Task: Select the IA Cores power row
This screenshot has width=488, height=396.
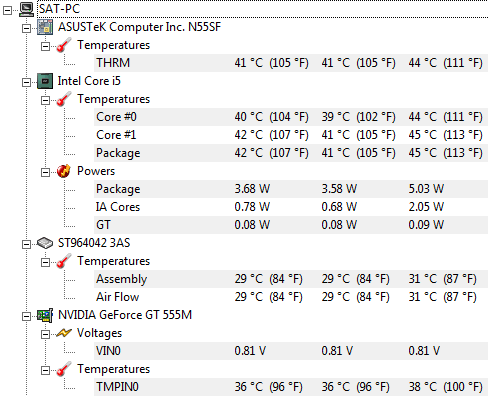Action: pos(291,207)
